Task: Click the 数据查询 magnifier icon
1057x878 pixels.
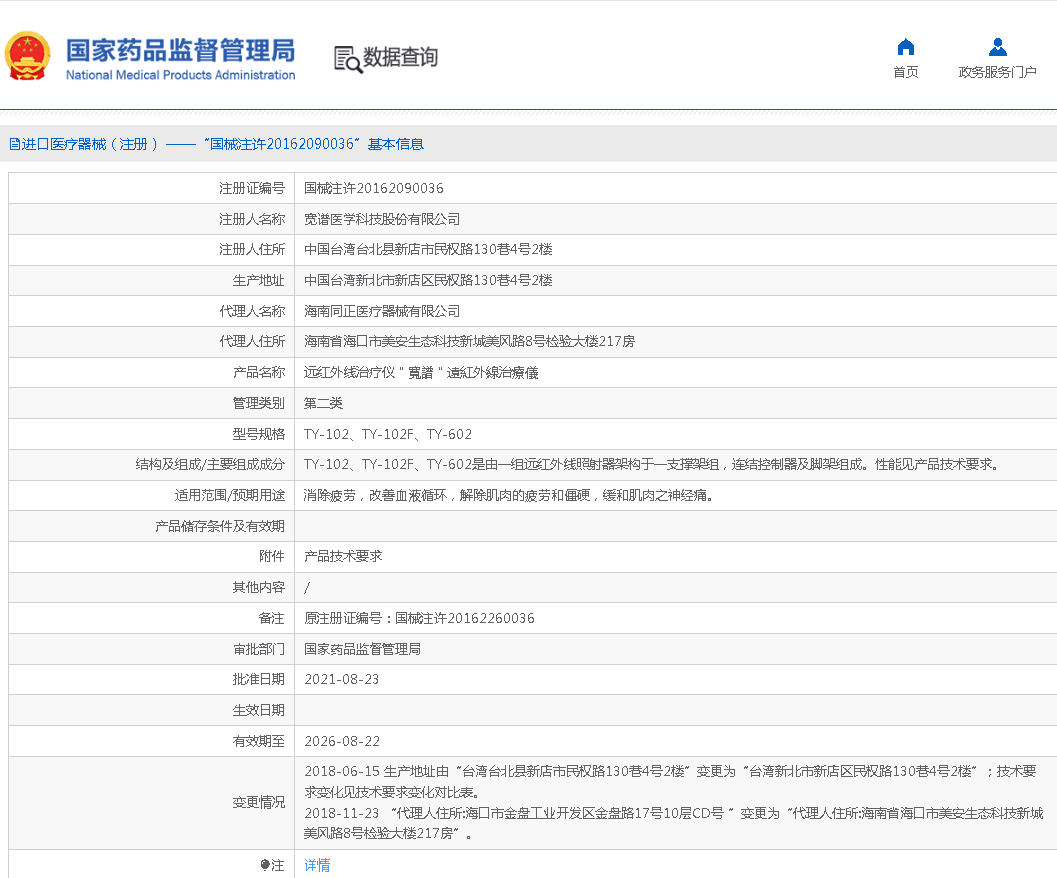Action: coord(348,59)
